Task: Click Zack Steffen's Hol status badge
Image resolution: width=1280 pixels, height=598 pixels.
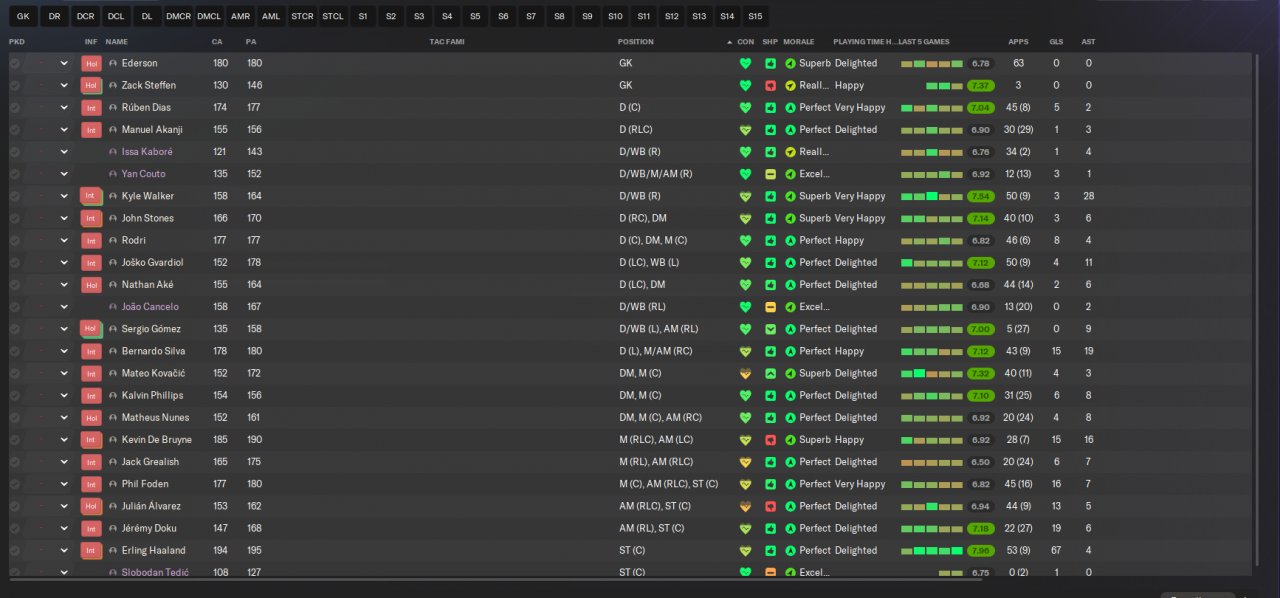Action: (x=91, y=85)
